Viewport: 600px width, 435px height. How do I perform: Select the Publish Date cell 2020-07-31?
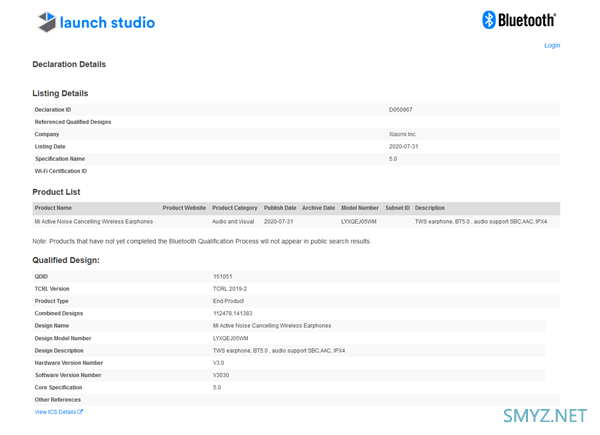coord(278,222)
